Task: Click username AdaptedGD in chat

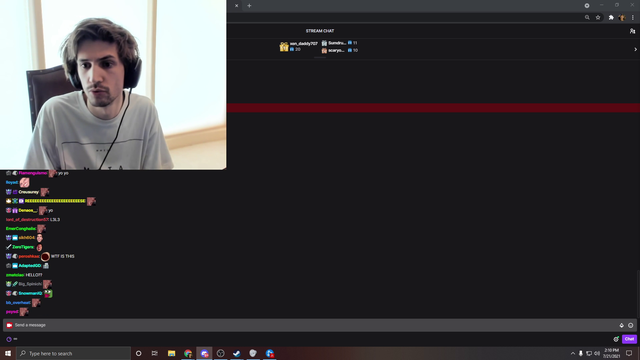Action: click(x=30, y=266)
